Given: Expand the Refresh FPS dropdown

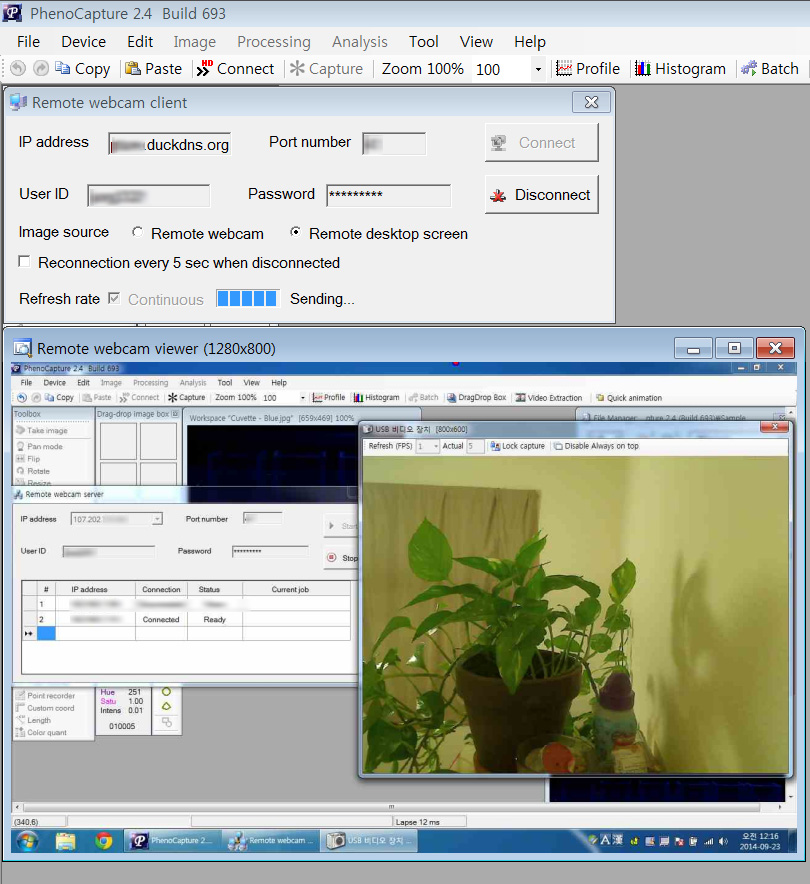Looking at the screenshot, I should click(434, 446).
